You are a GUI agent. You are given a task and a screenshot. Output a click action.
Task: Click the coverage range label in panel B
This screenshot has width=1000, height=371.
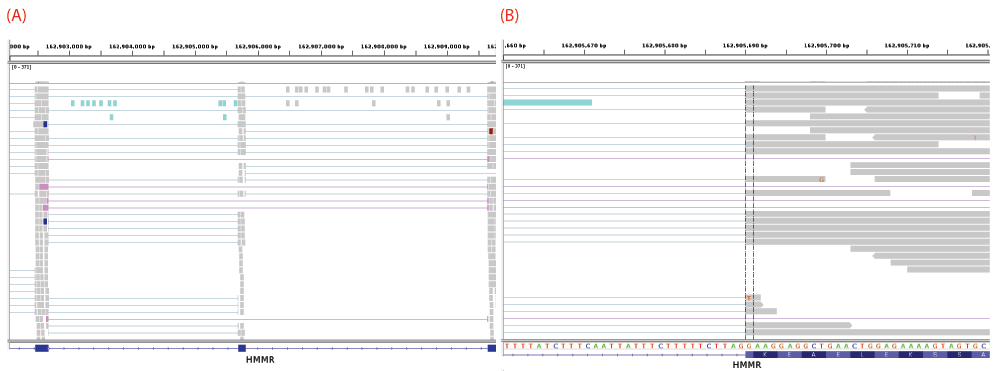coord(514,66)
